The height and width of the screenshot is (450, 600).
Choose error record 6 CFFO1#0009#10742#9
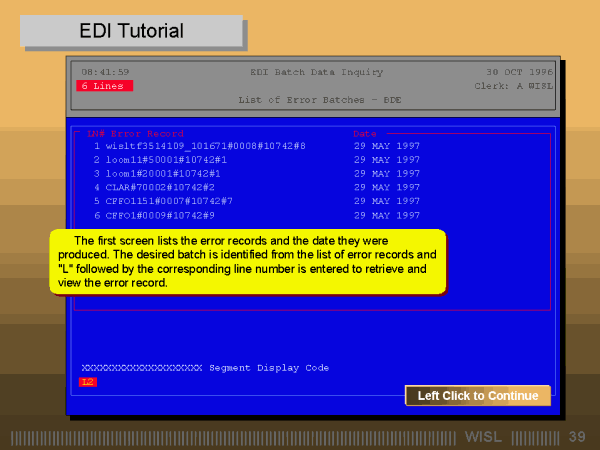[x=160, y=215]
